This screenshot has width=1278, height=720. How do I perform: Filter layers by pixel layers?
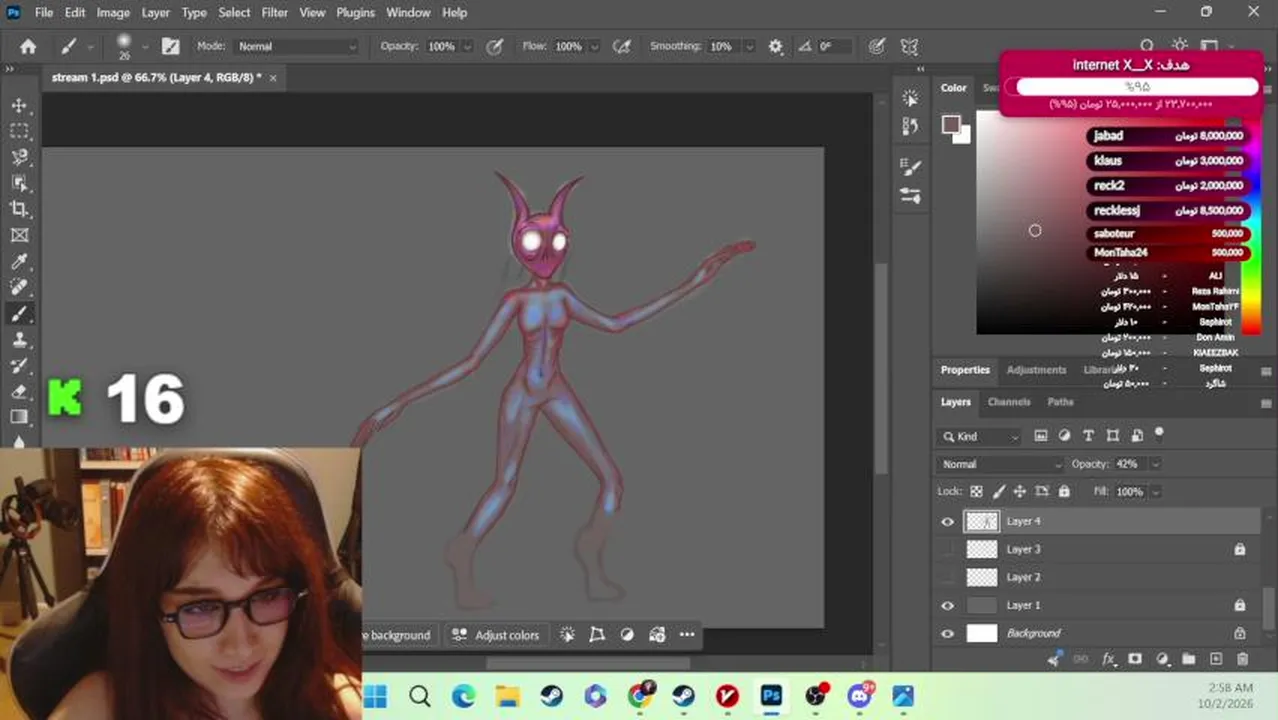1041,436
